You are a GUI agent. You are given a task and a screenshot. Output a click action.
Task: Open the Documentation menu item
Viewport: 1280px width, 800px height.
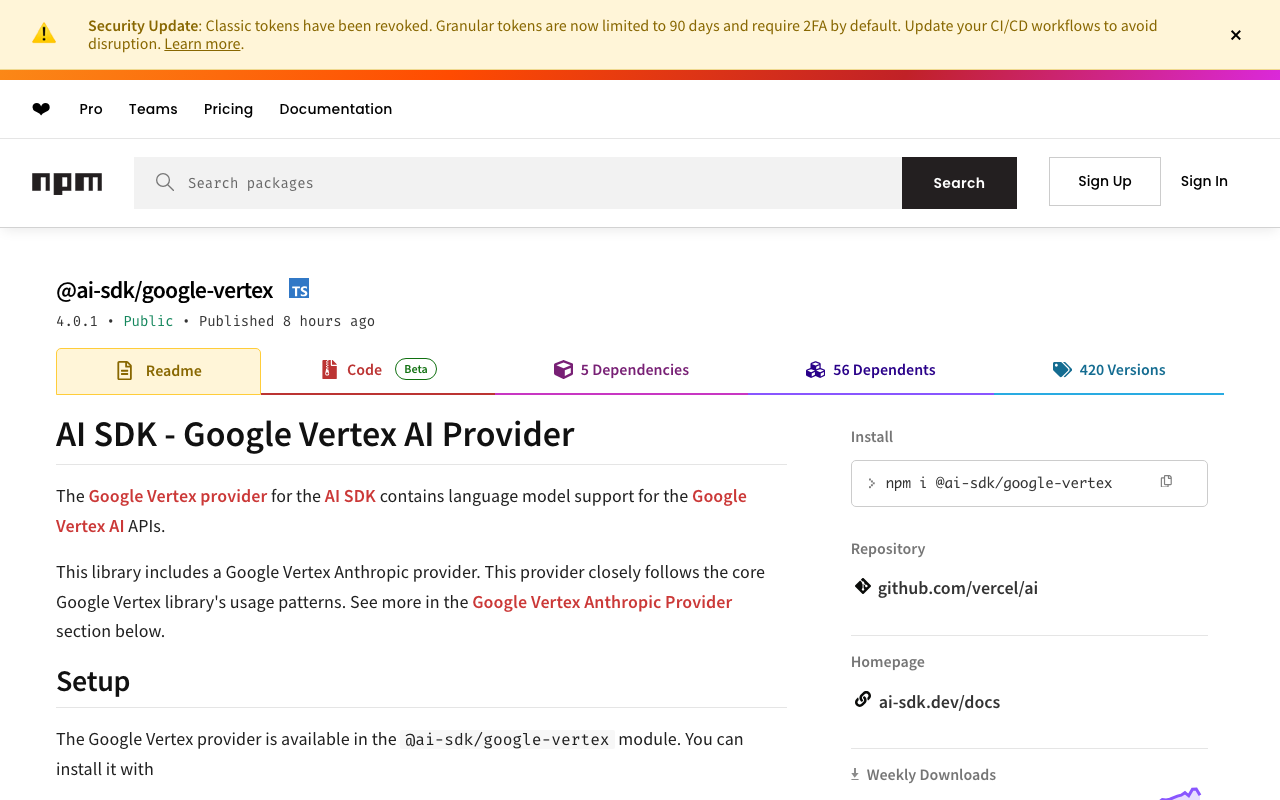coord(336,109)
